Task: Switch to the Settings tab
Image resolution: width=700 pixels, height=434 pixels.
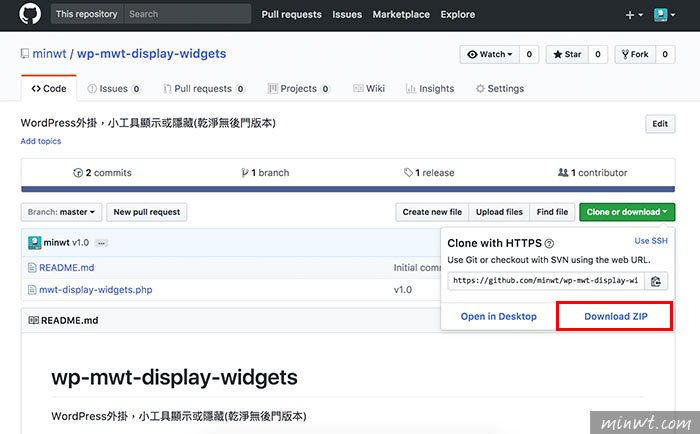Action: click(500, 88)
